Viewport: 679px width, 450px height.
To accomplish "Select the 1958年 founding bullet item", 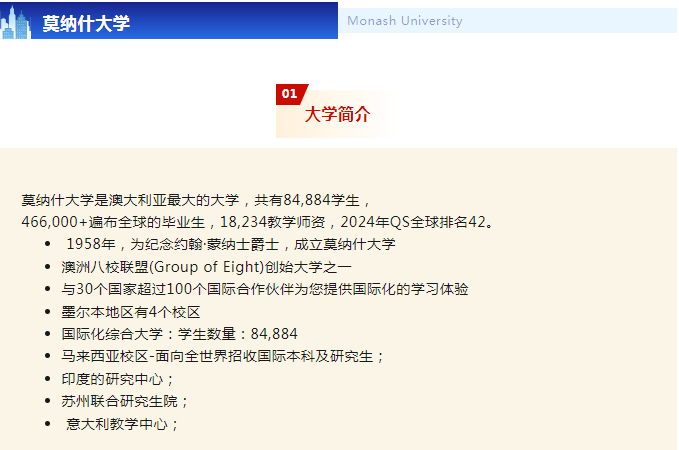I will pos(230,244).
